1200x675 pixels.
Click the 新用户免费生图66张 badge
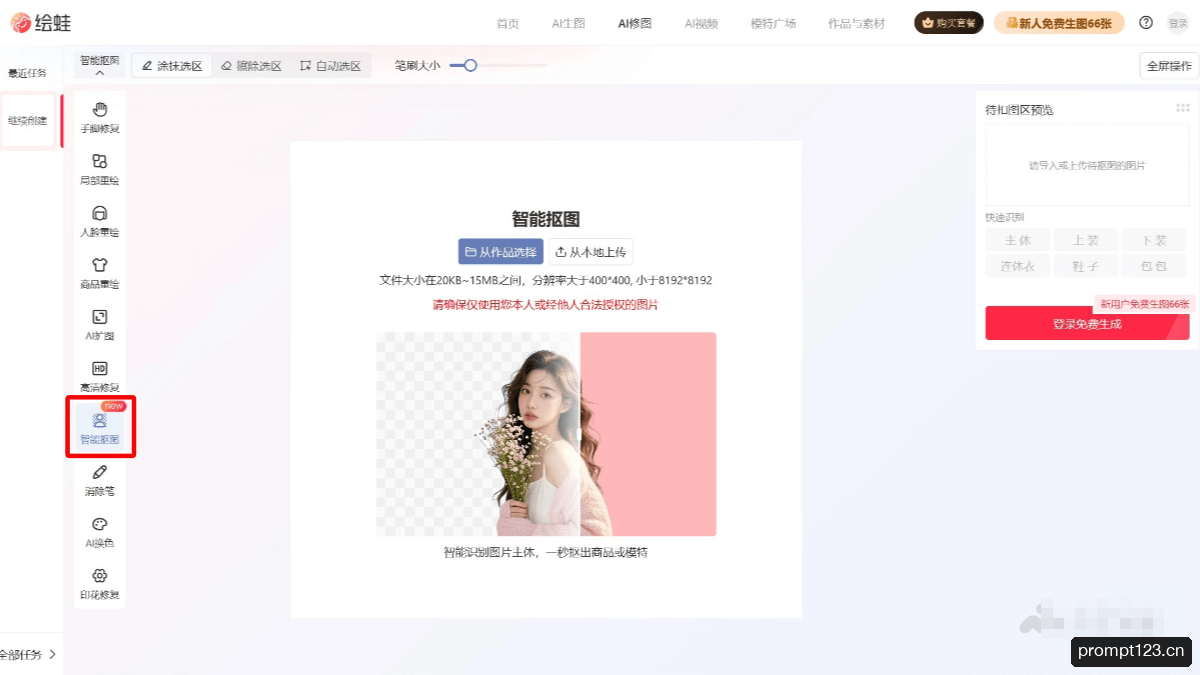click(x=1144, y=303)
